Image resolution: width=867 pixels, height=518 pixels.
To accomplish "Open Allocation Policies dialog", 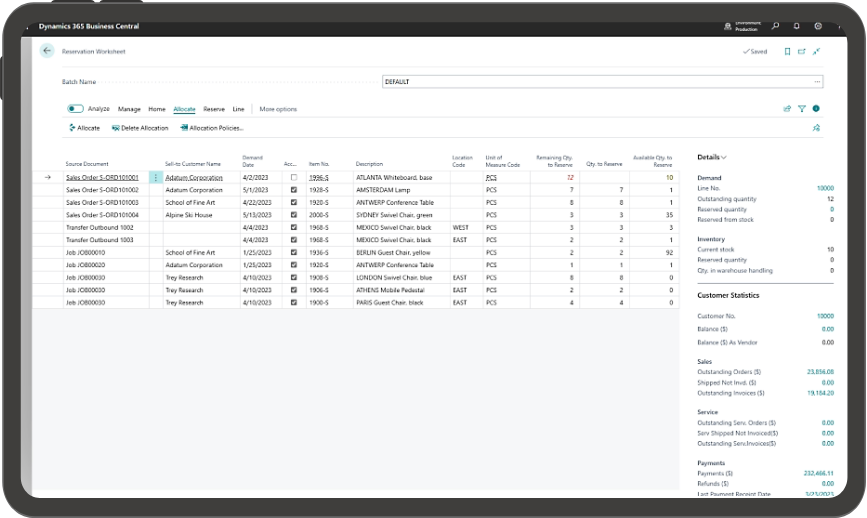I will click(211, 128).
